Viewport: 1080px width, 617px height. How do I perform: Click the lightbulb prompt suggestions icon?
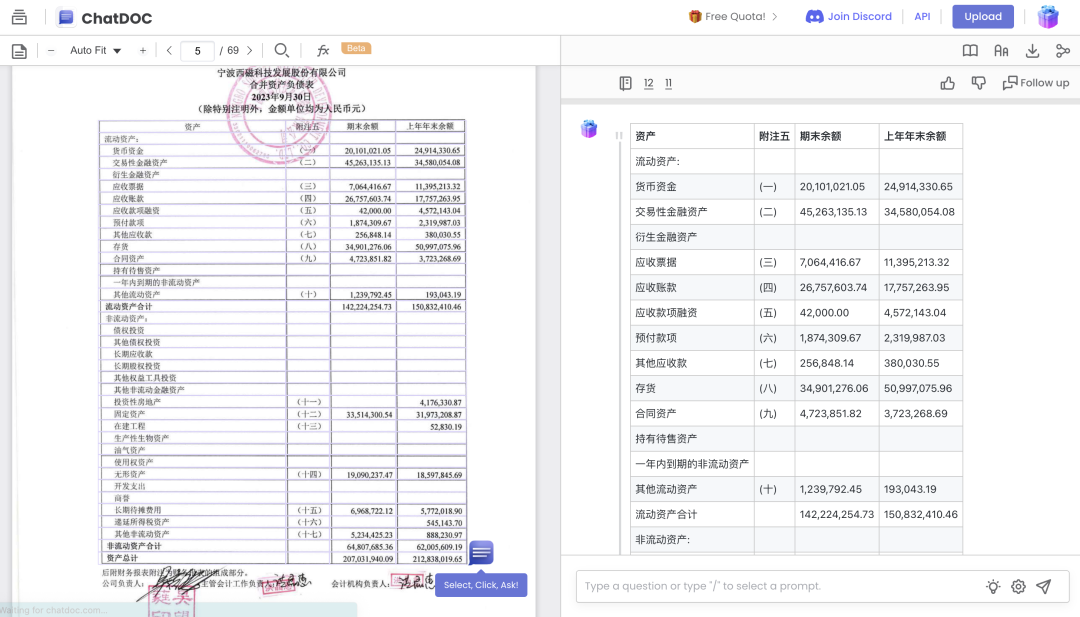[992, 587]
